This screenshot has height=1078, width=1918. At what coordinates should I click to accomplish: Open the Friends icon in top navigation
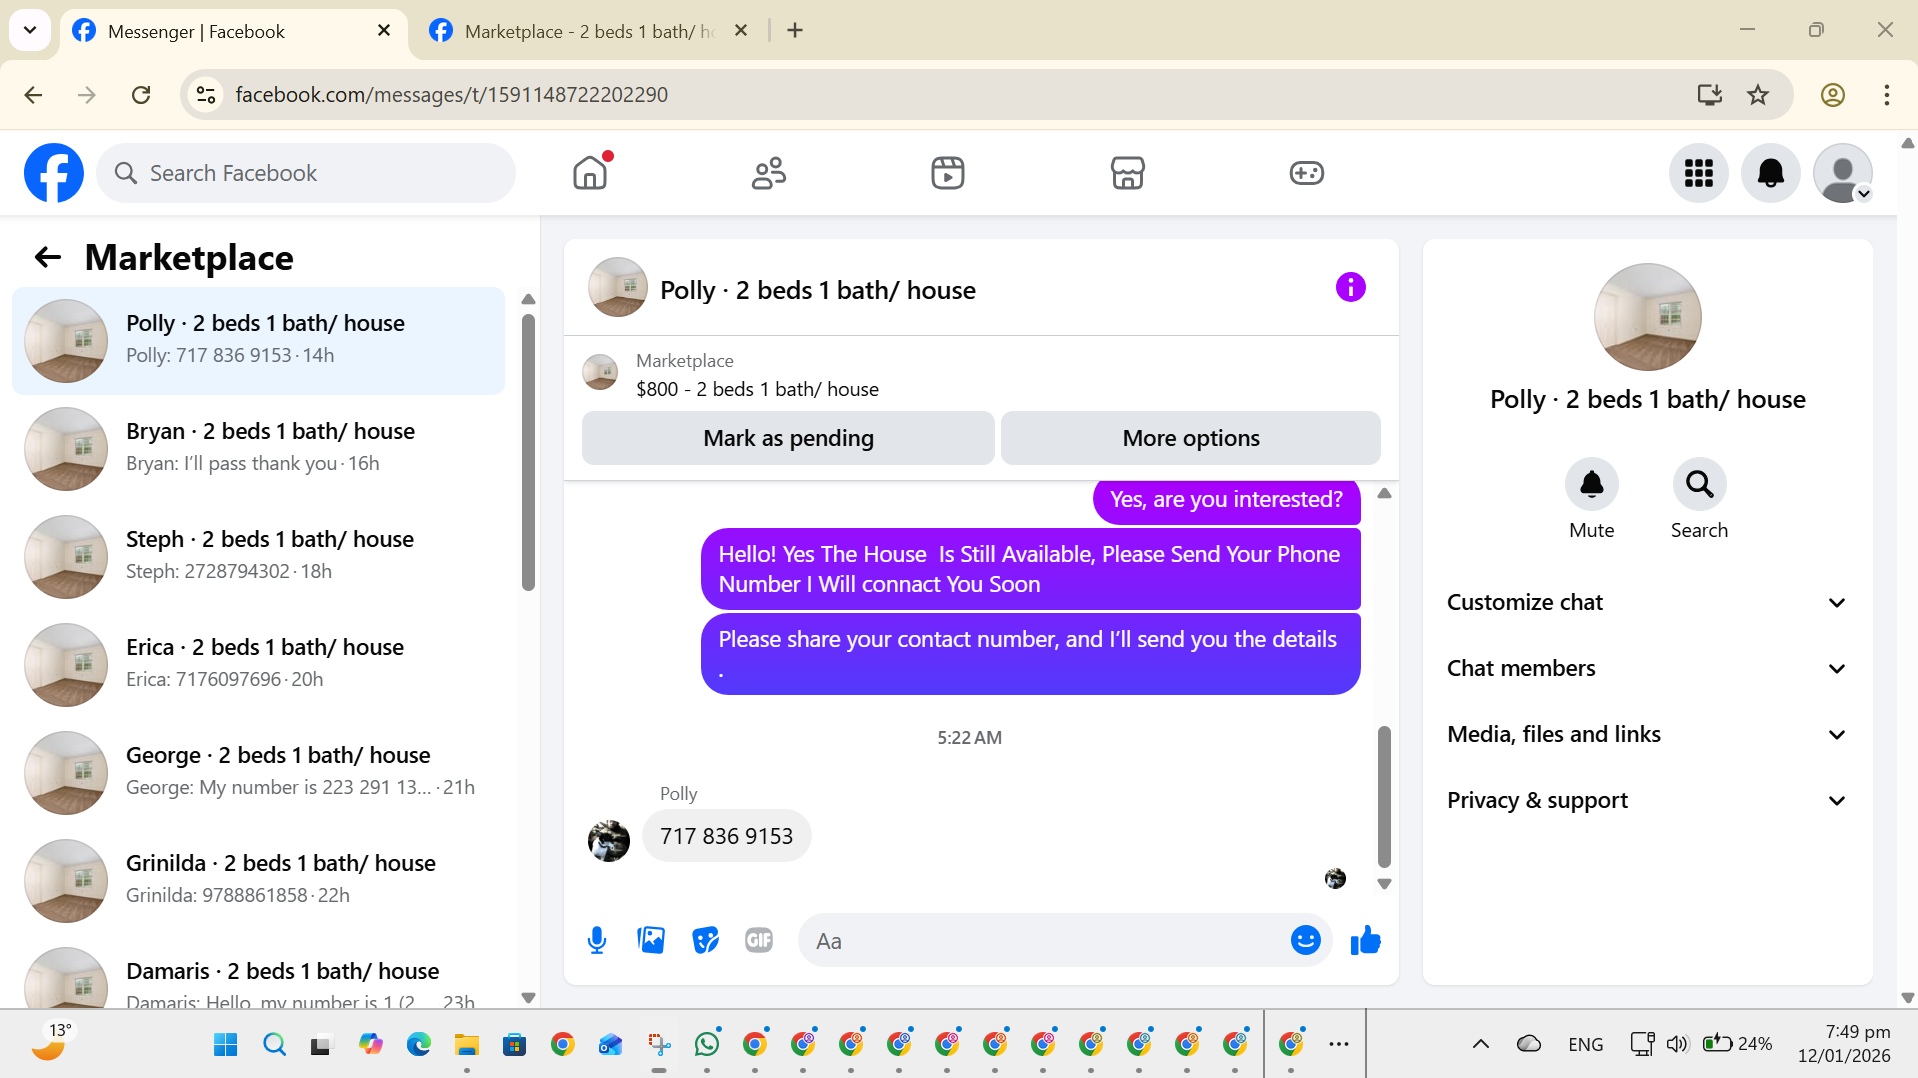pyautogui.click(x=769, y=173)
